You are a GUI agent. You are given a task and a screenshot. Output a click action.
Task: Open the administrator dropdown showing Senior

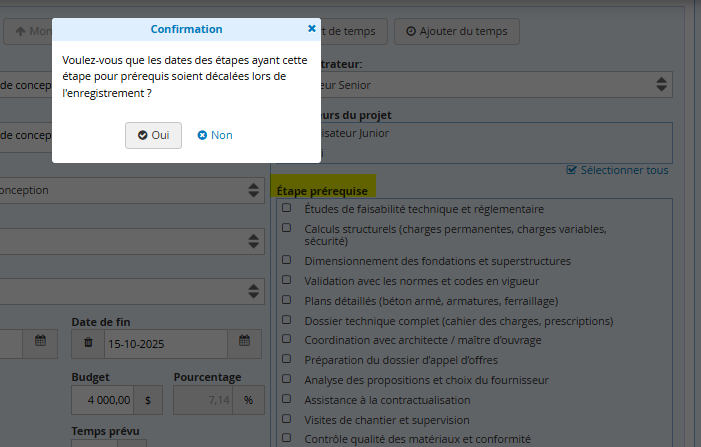click(x=496, y=84)
